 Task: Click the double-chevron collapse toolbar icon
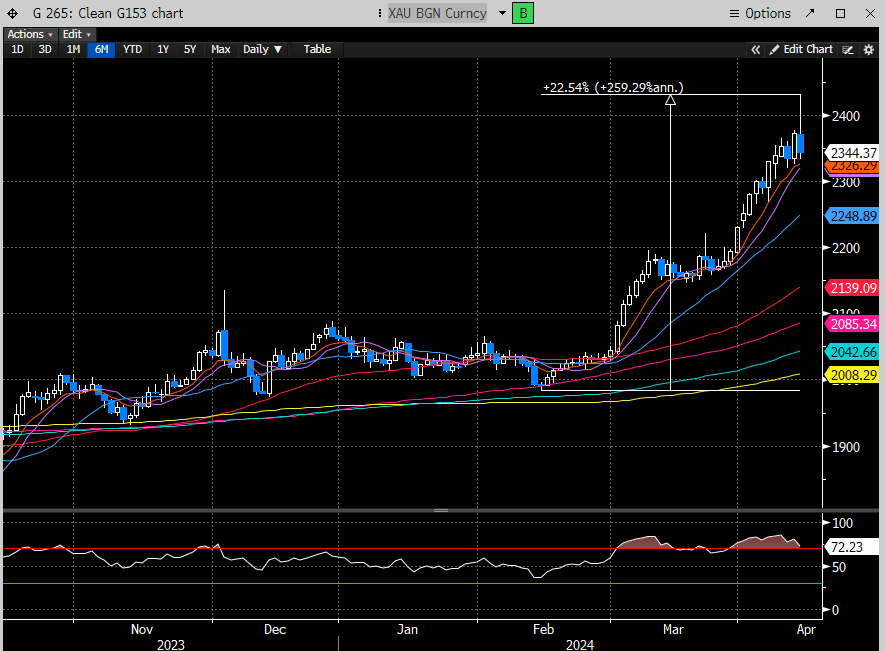tap(757, 49)
